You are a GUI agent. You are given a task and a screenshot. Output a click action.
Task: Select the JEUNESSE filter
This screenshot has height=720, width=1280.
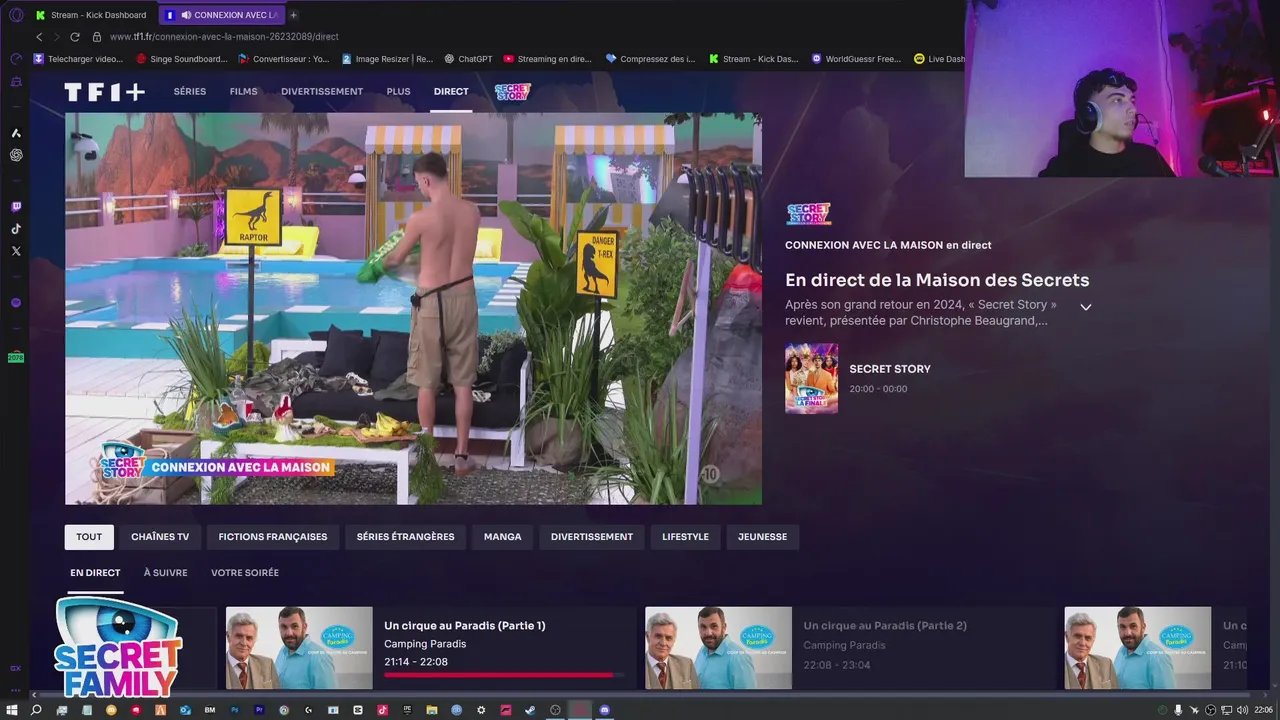762,537
